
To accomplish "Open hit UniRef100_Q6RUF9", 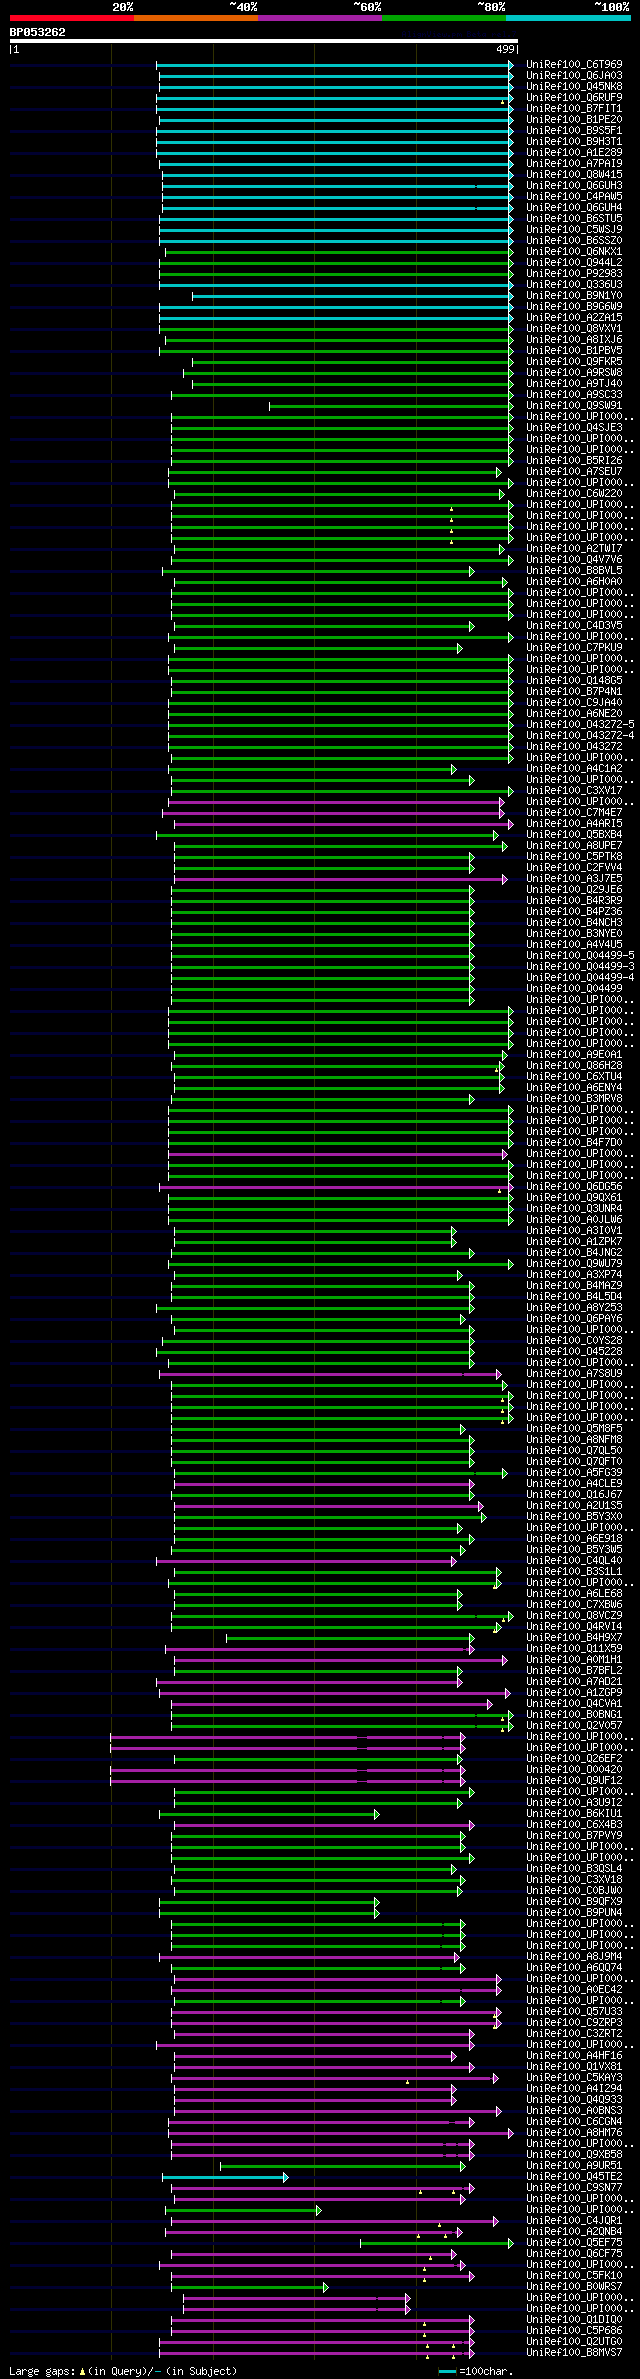I will click(x=574, y=97).
